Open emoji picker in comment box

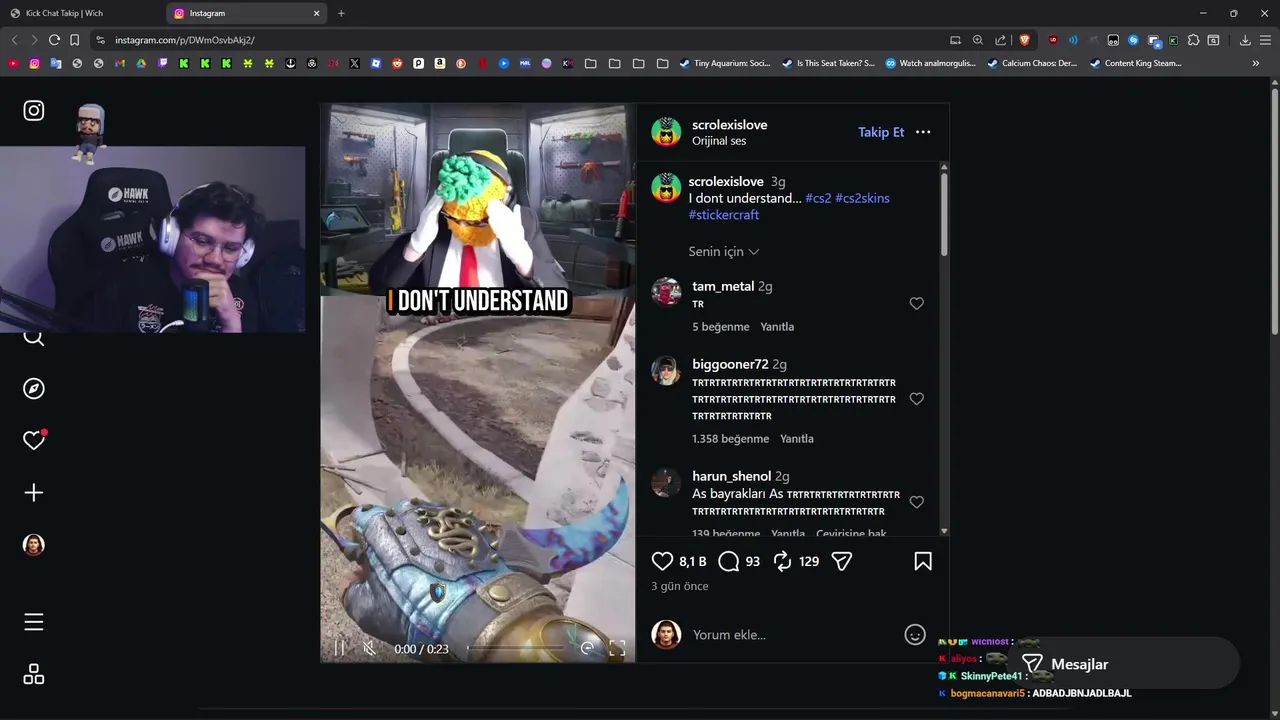(915, 635)
